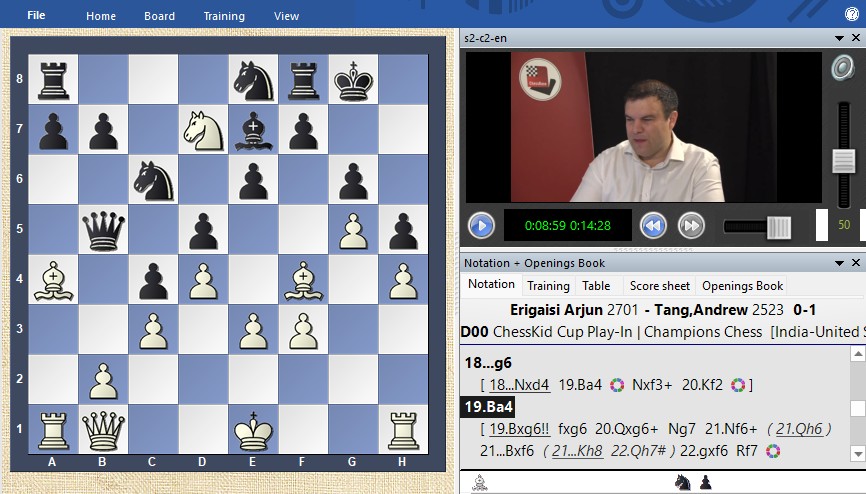
Task: Play the commentary video
Action: coord(481,225)
